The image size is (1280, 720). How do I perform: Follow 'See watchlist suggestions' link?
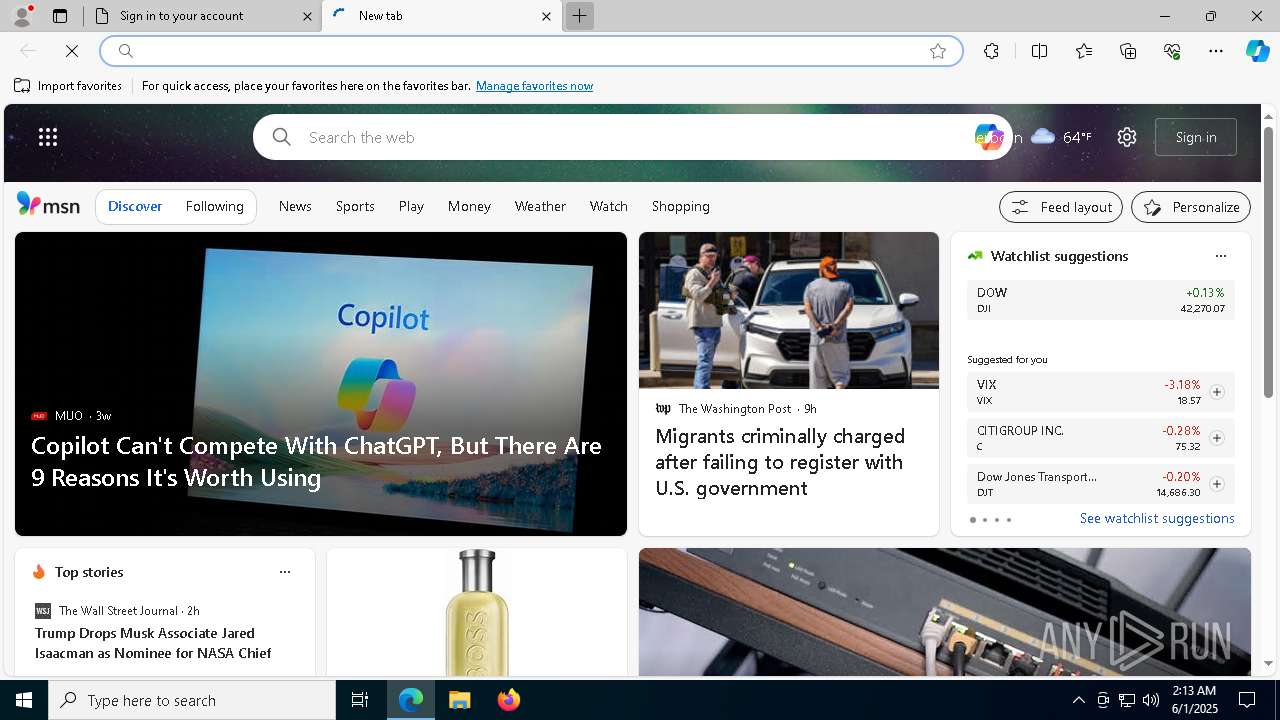[1157, 518]
